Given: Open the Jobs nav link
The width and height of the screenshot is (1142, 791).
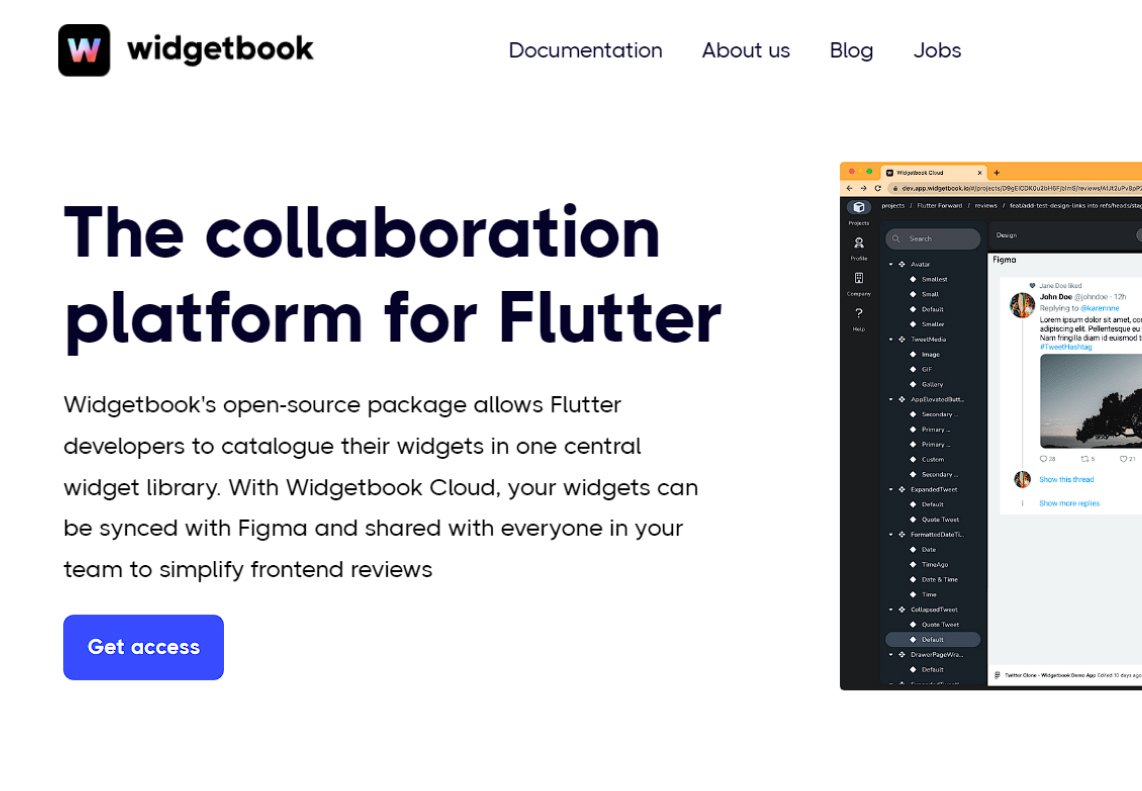Looking at the screenshot, I should (x=937, y=50).
